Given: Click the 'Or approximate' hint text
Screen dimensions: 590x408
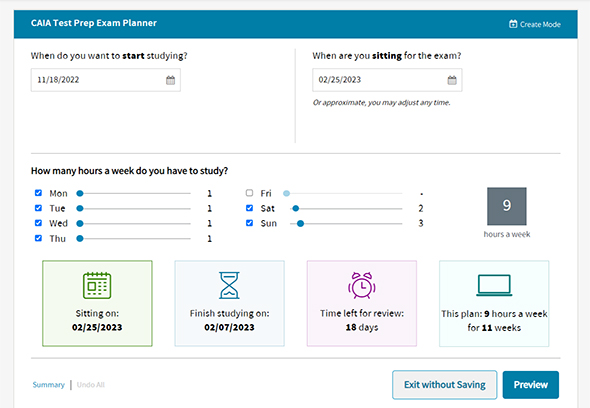Looking at the screenshot, I should [x=382, y=102].
